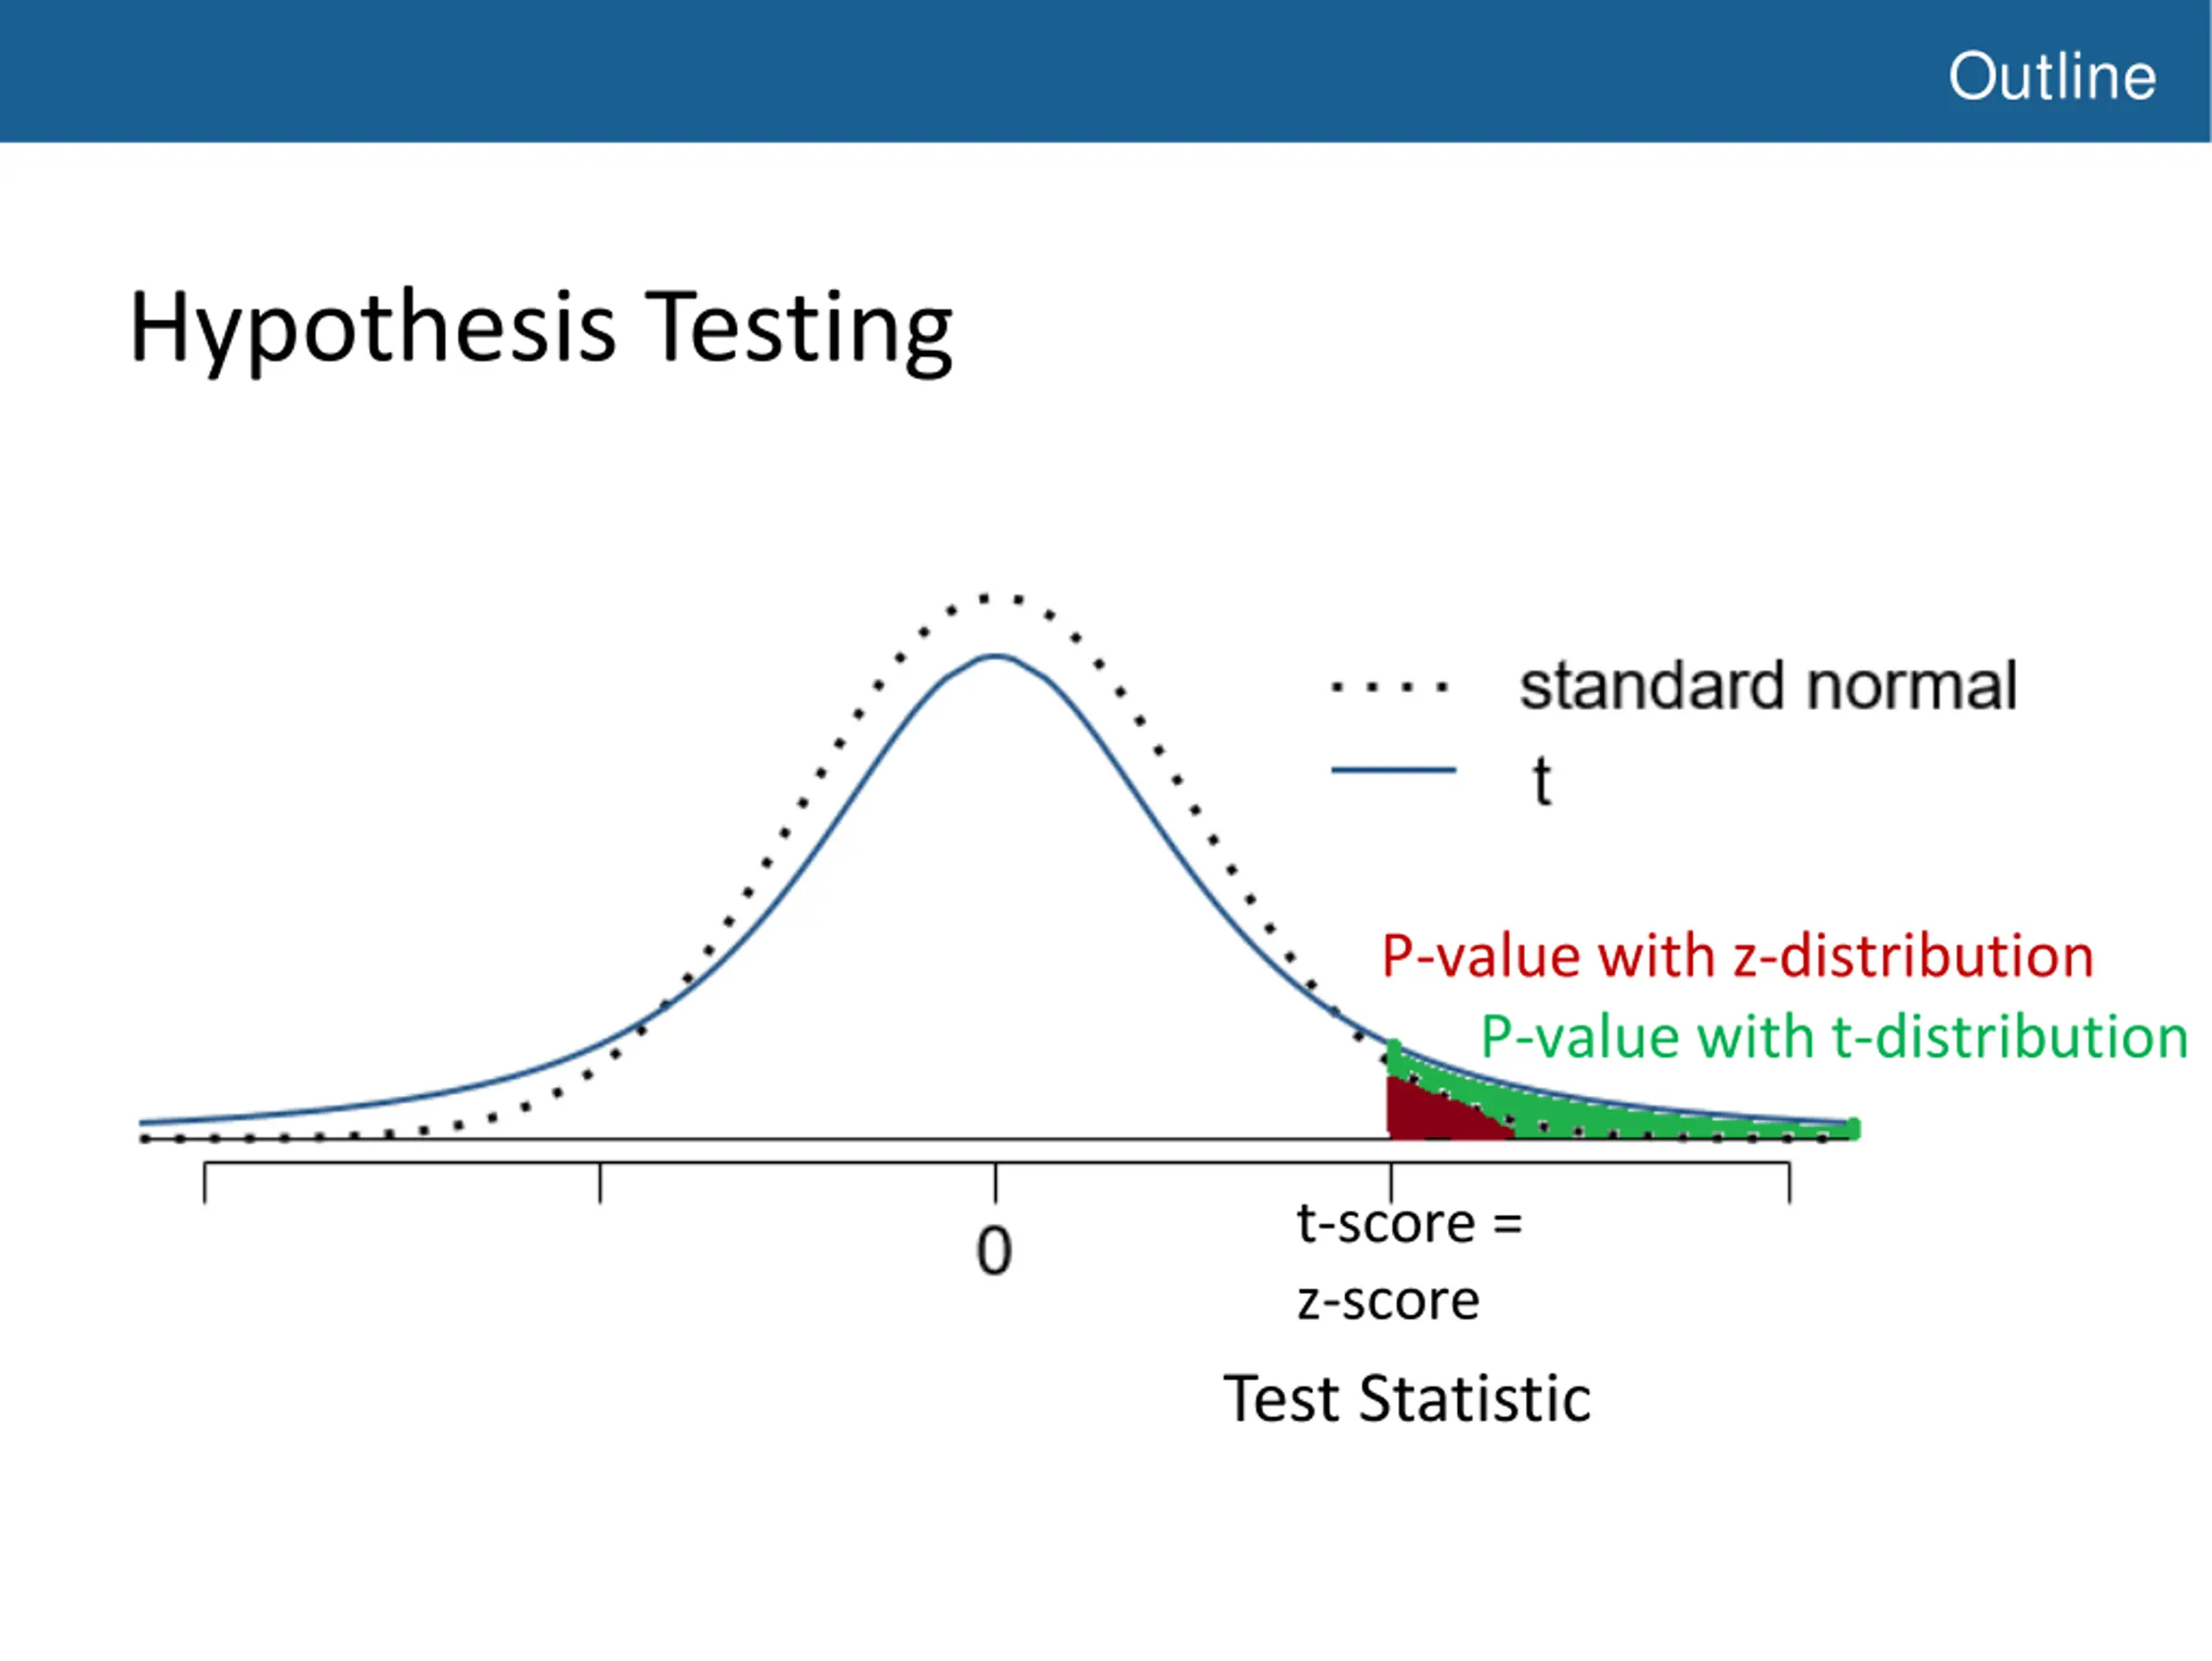Select the Test Statistic axis title
The width and height of the screenshot is (2212, 1661).
point(1407,1399)
